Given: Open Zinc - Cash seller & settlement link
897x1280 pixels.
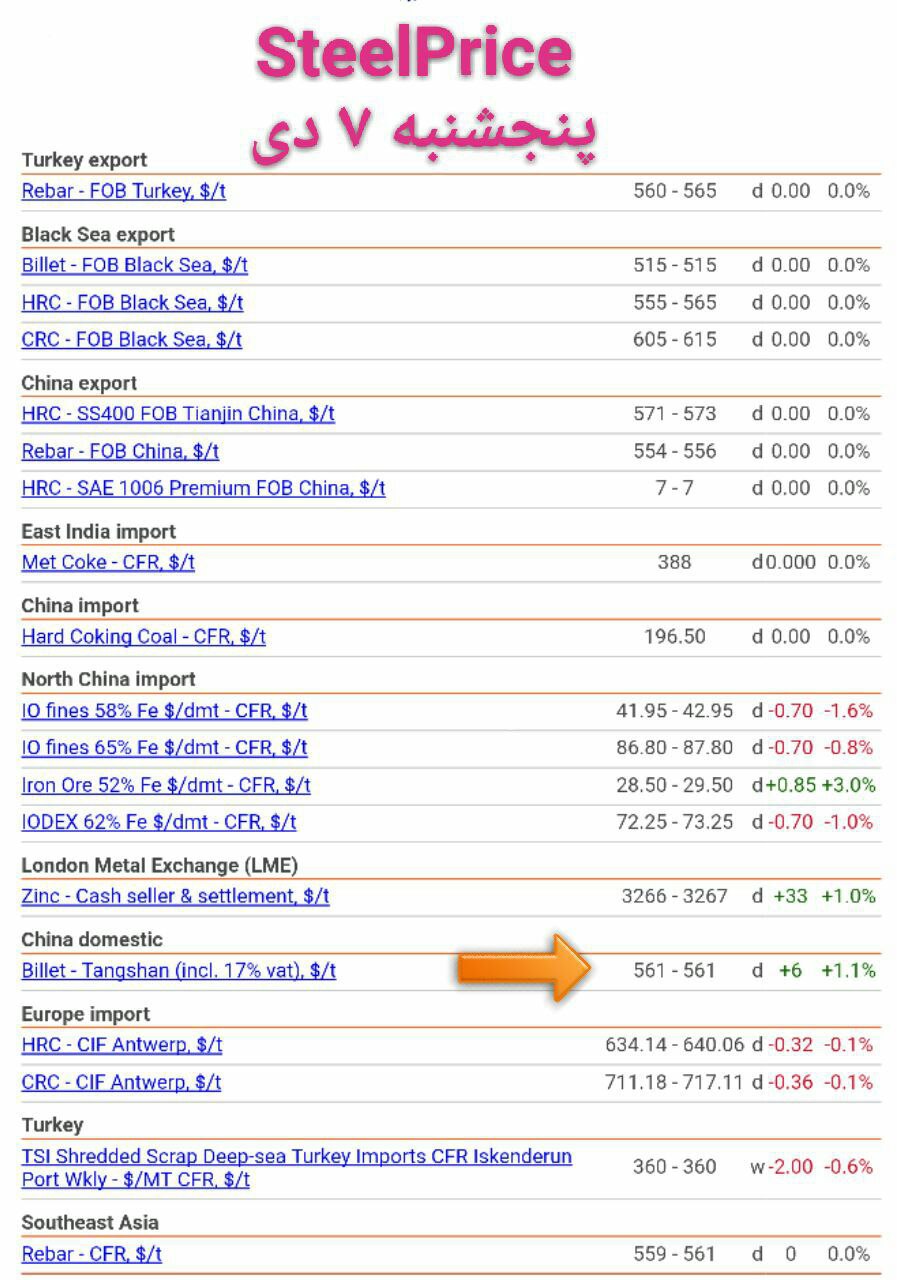Looking at the screenshot, I should tap(175, 896).
